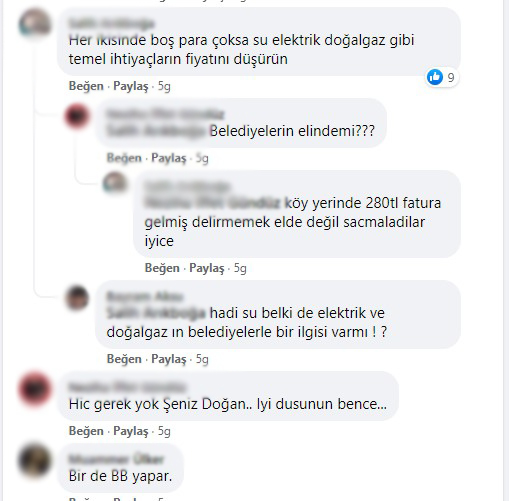Share the comment about temel ihtiyaçların fiyatını
The image size is (509, 501).
[x=131, y=86]
